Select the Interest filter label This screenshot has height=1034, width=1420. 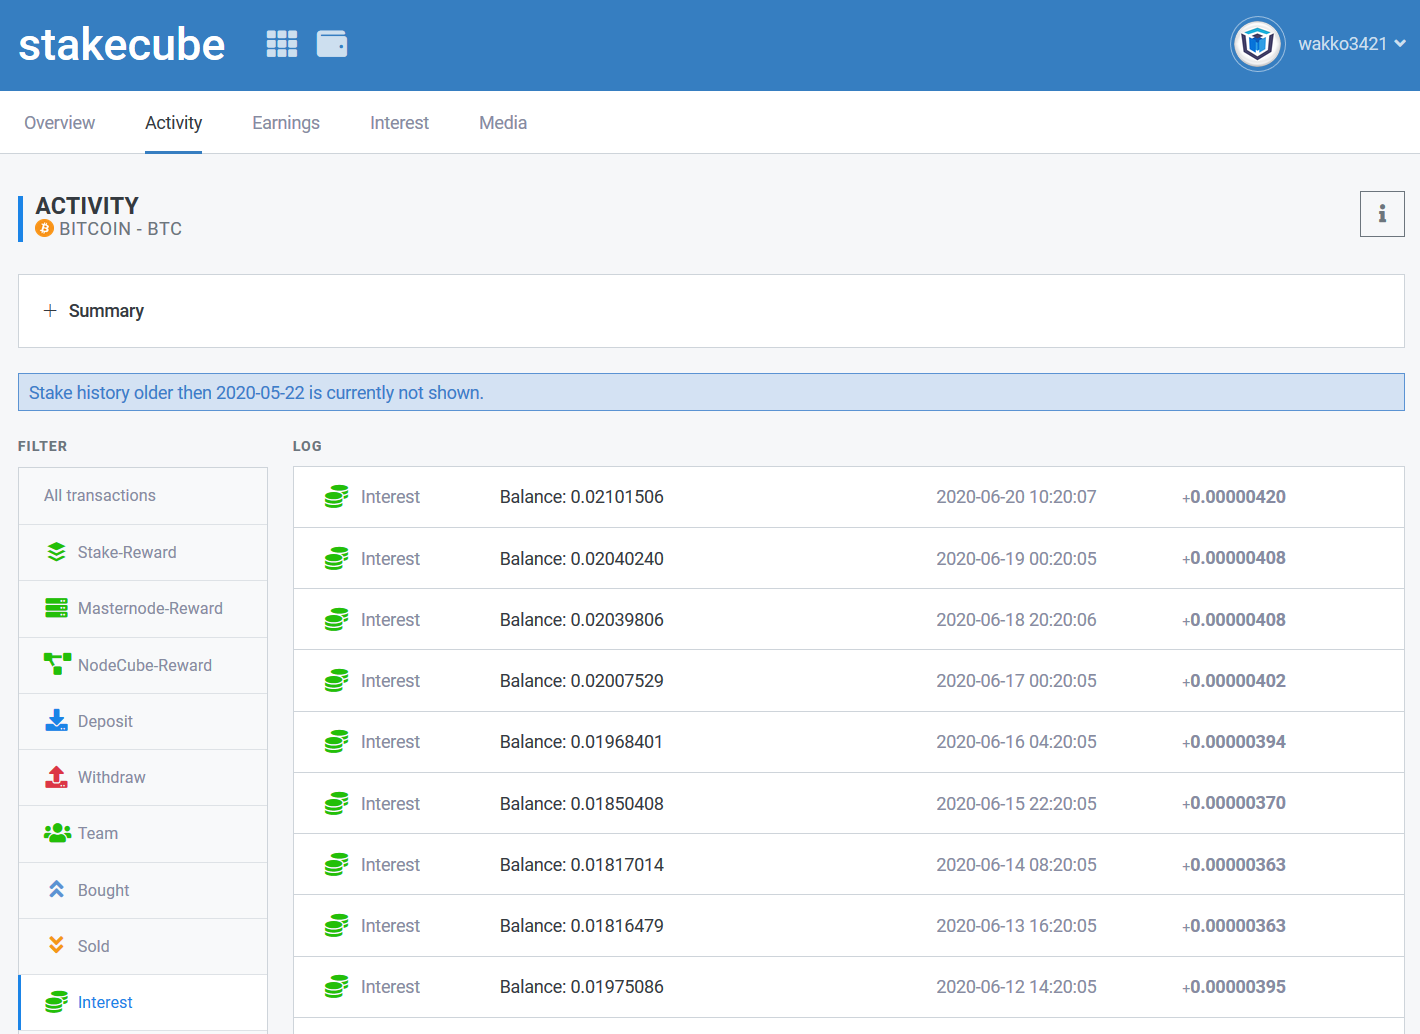105,1002
